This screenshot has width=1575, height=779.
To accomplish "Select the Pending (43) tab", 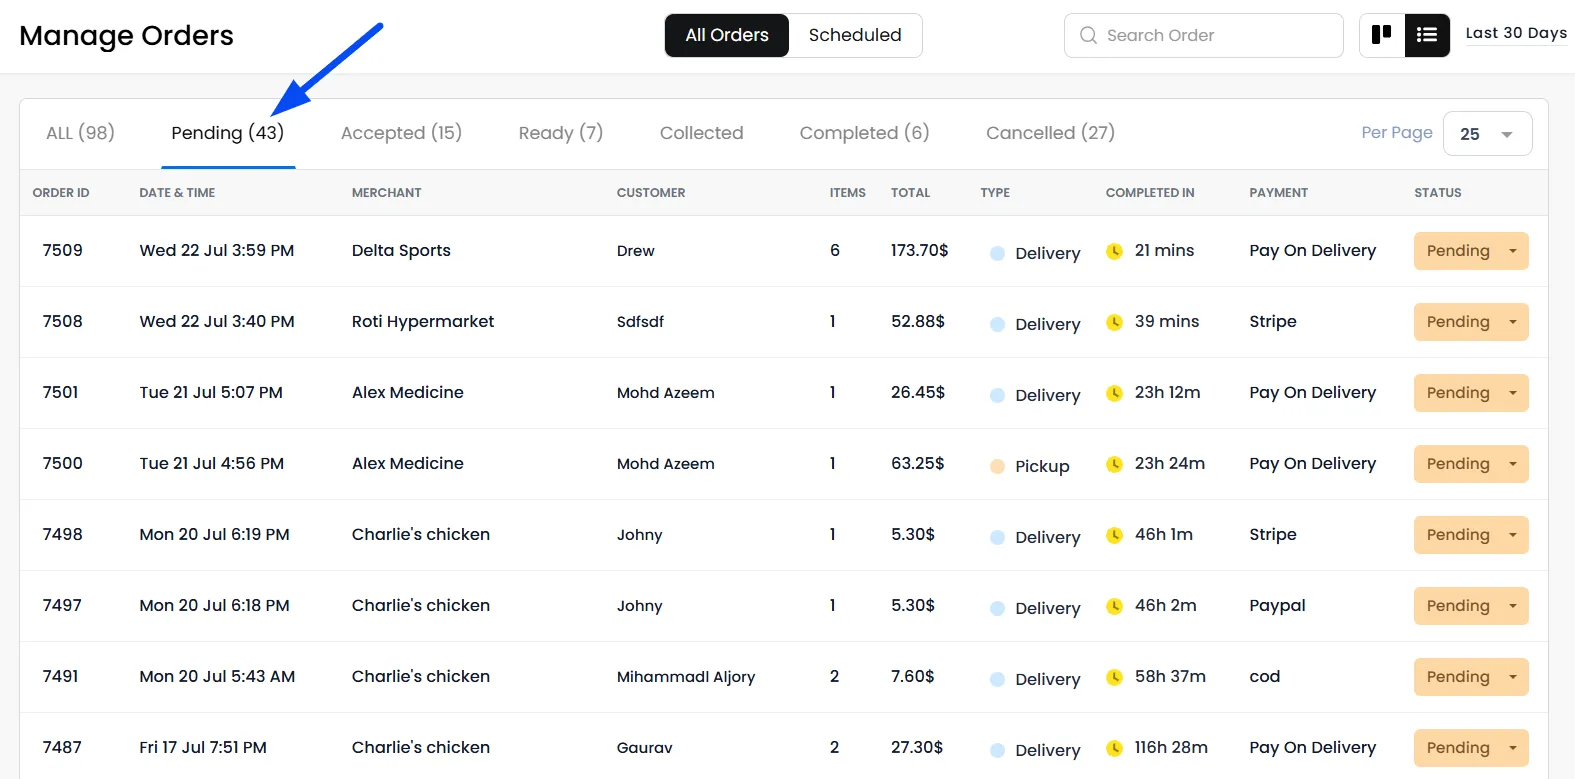I will tap(228, 133).
